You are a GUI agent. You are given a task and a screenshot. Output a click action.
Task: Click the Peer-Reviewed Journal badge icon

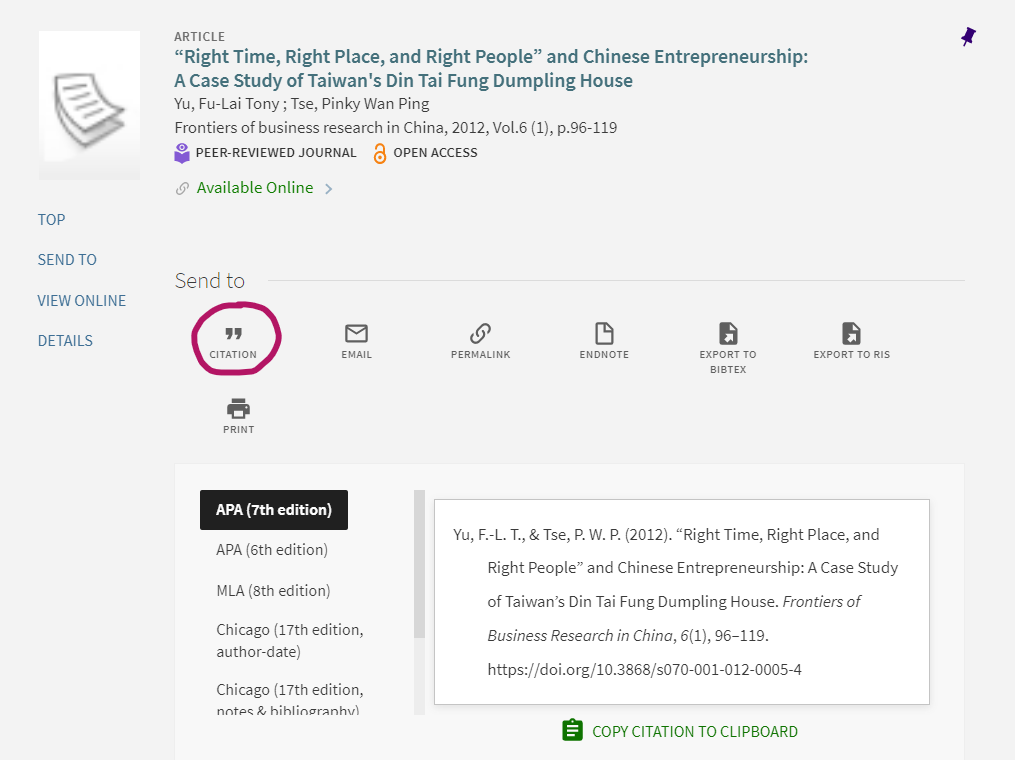click(182, 152)
